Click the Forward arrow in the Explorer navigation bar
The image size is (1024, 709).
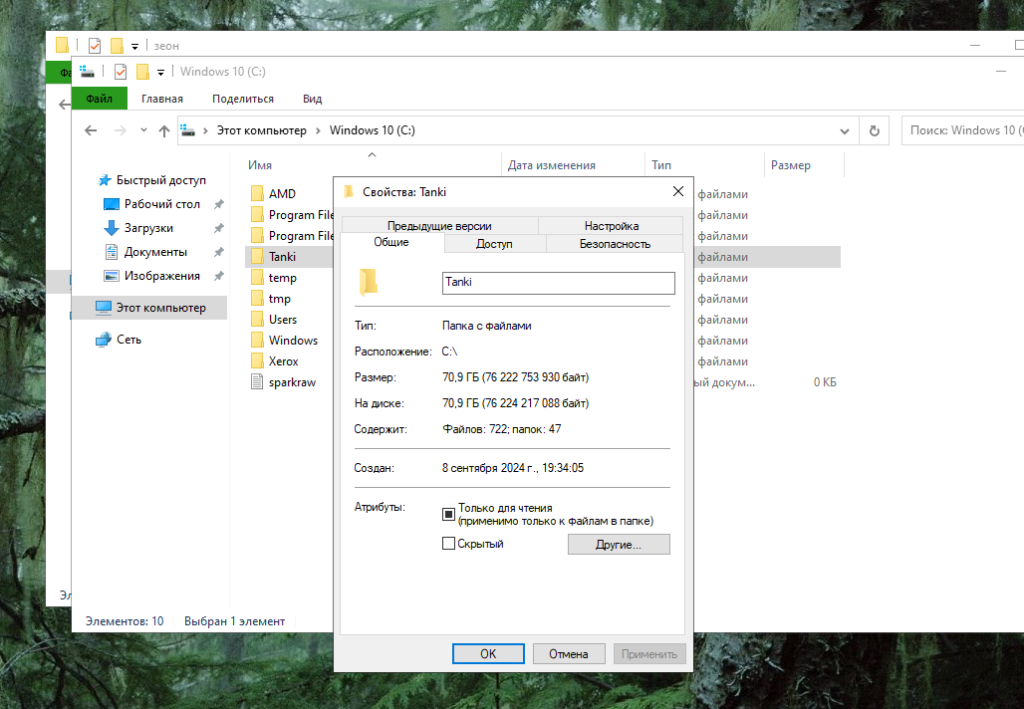(120, 131)
